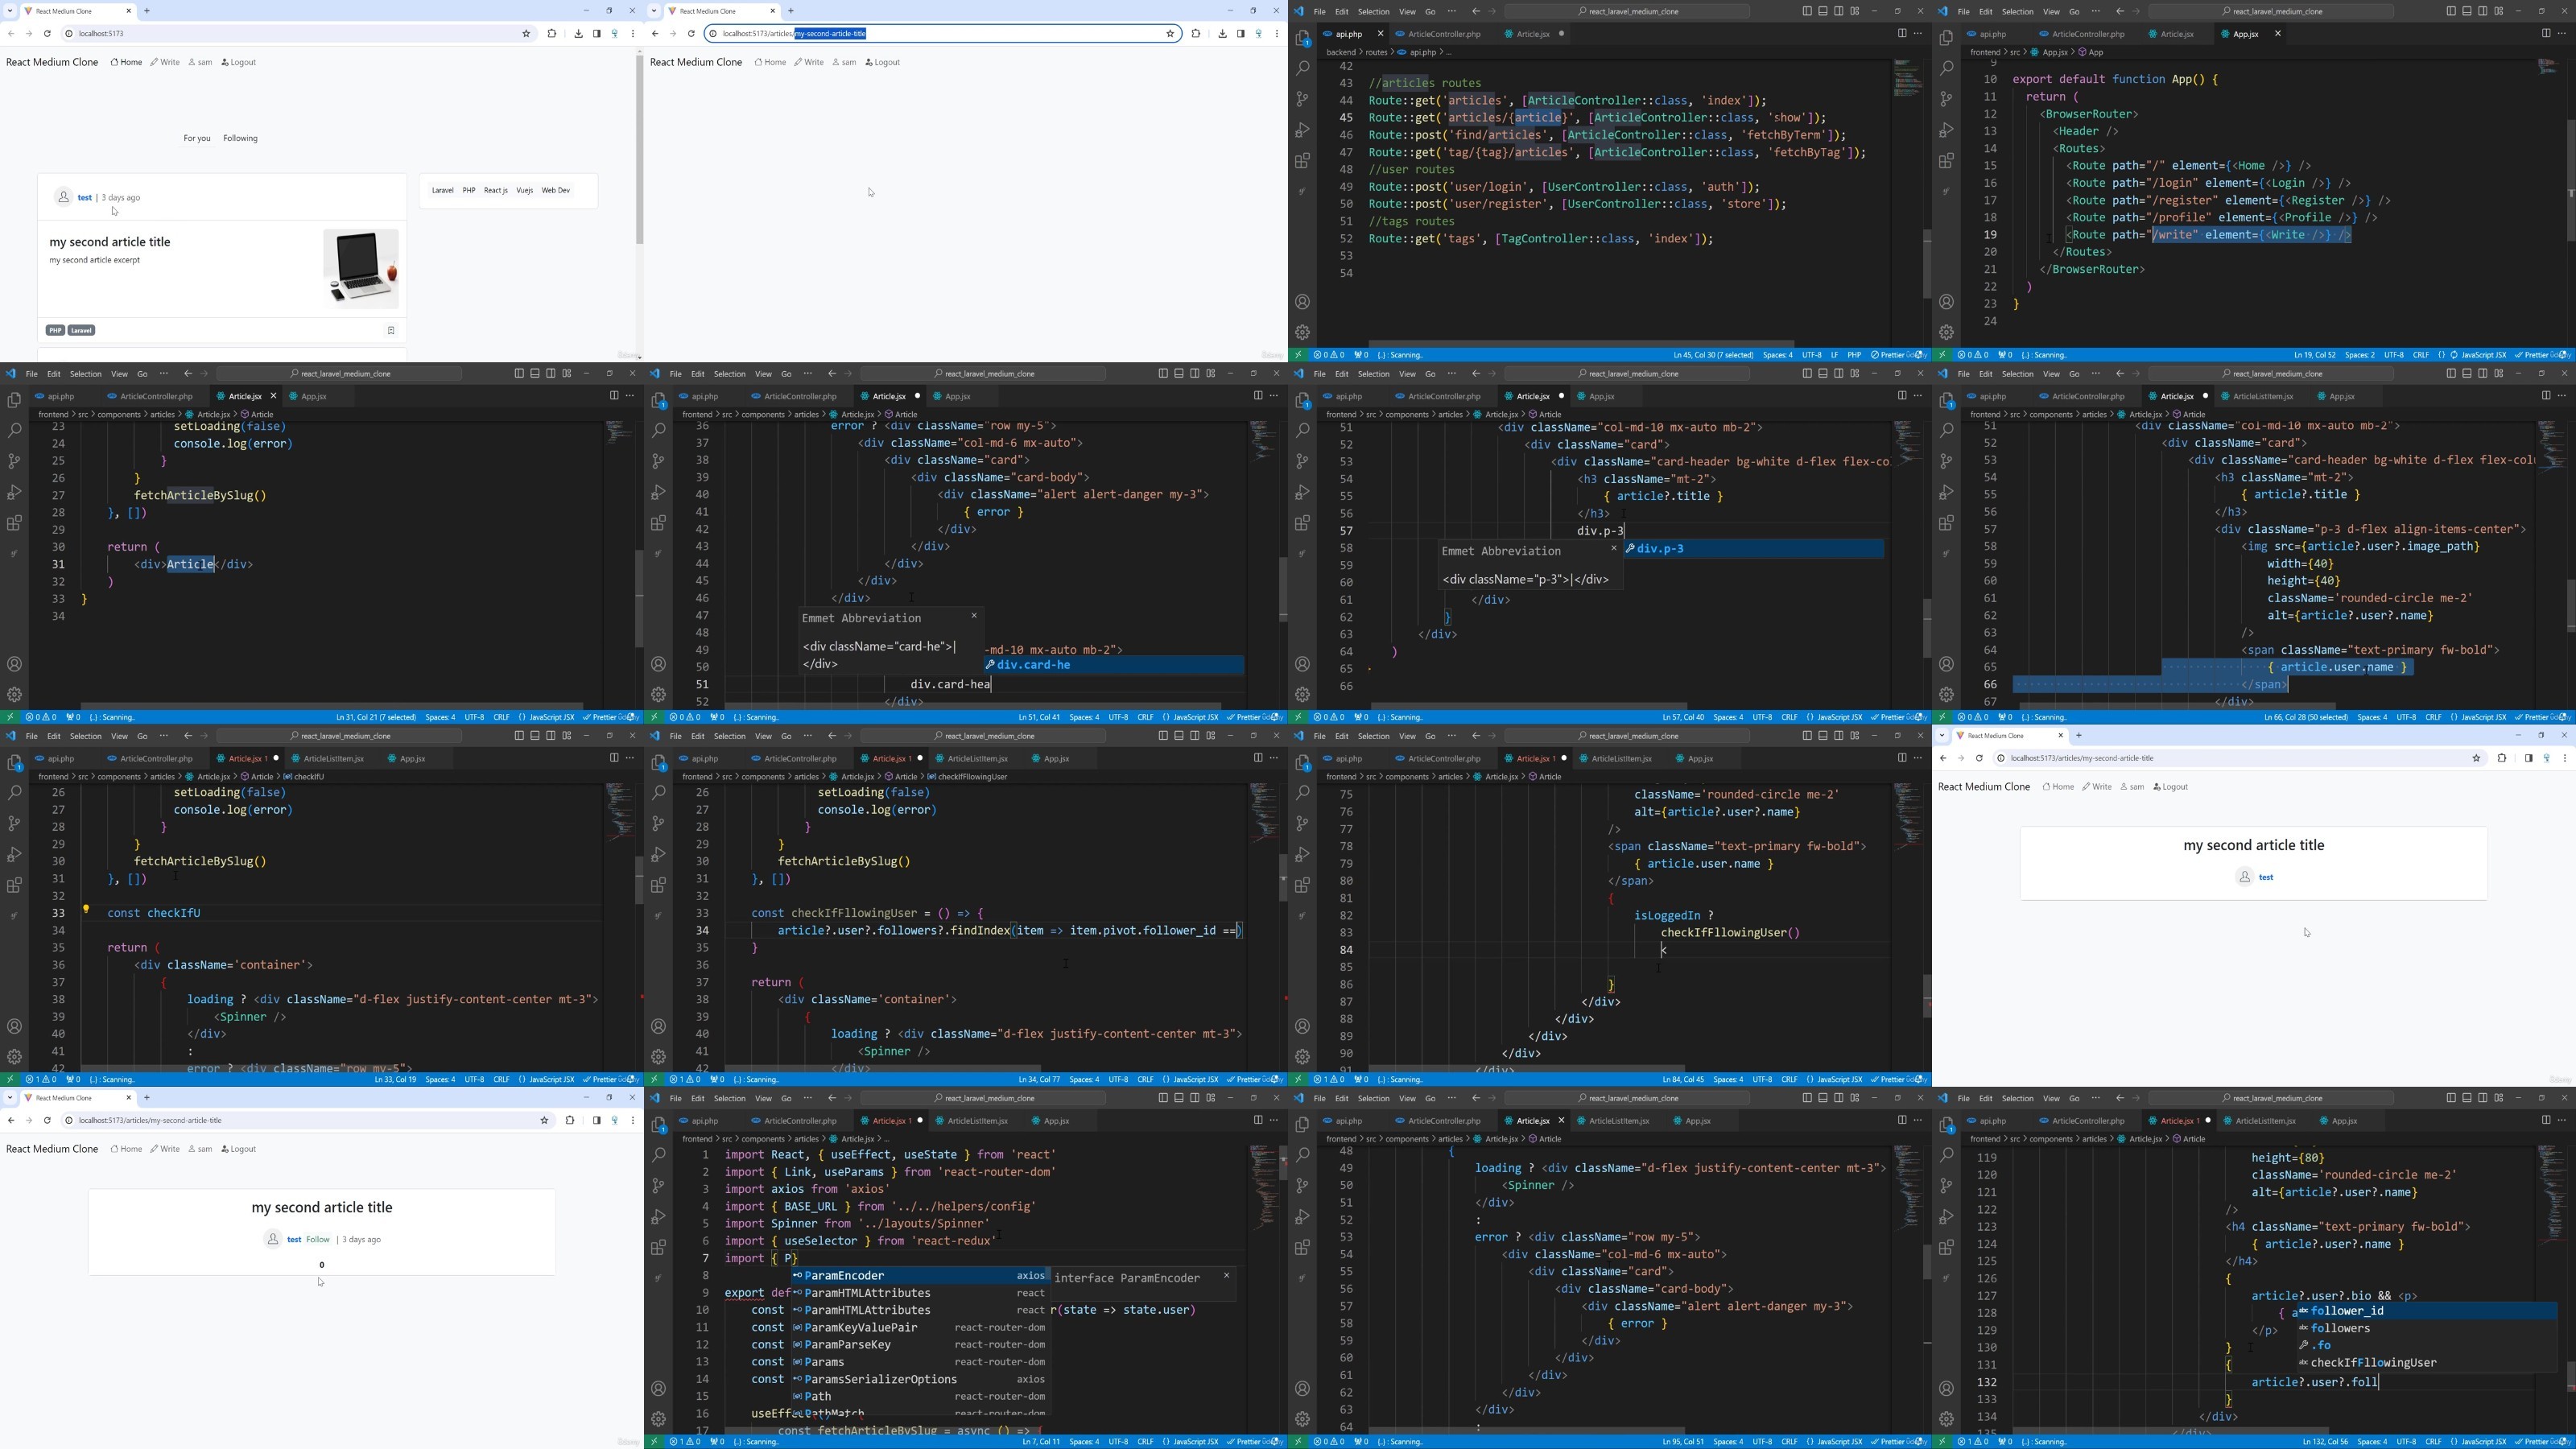Click Spaces: 4 in the api.php status bar
This screenshot has height=1449, width=2576.
point(1778,354)
